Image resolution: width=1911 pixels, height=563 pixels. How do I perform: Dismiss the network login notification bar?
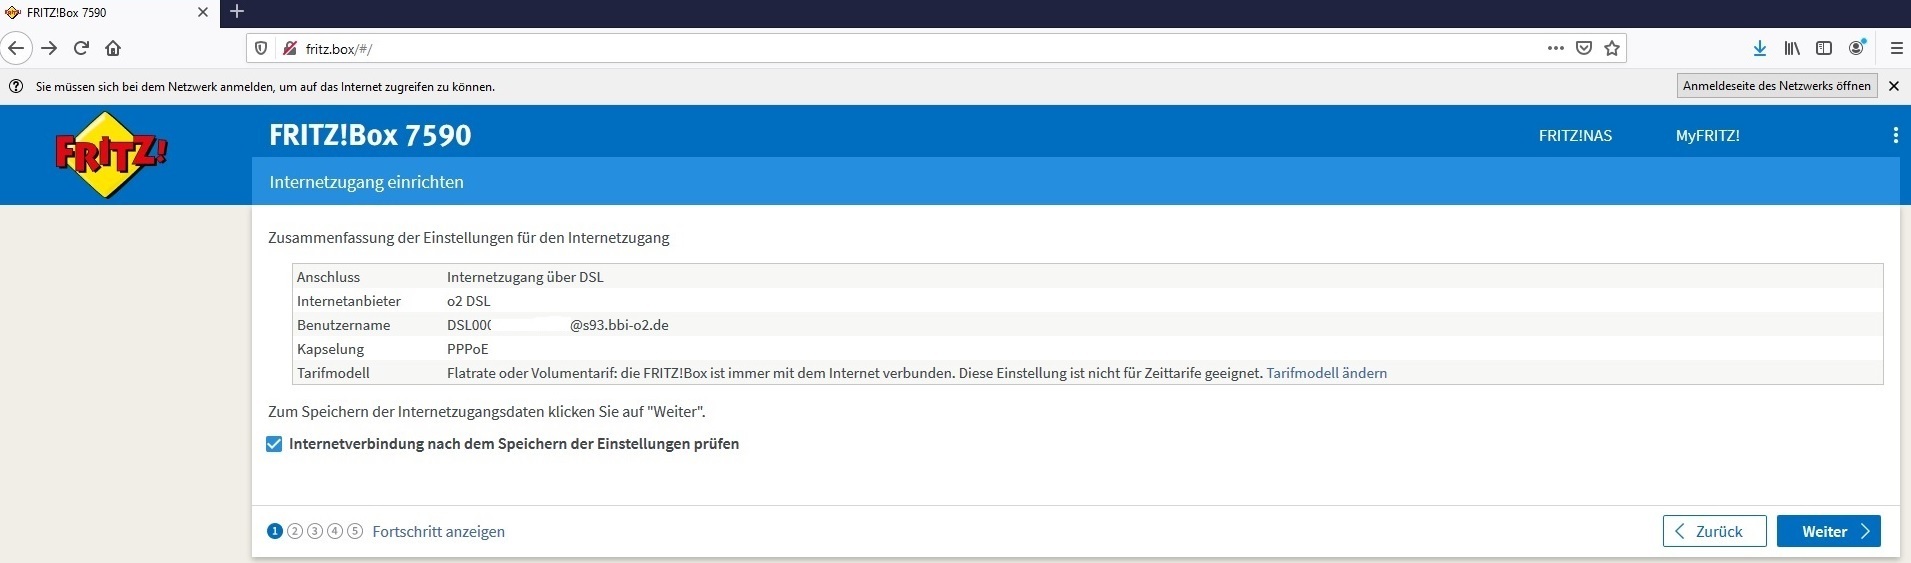(1893, 86)
